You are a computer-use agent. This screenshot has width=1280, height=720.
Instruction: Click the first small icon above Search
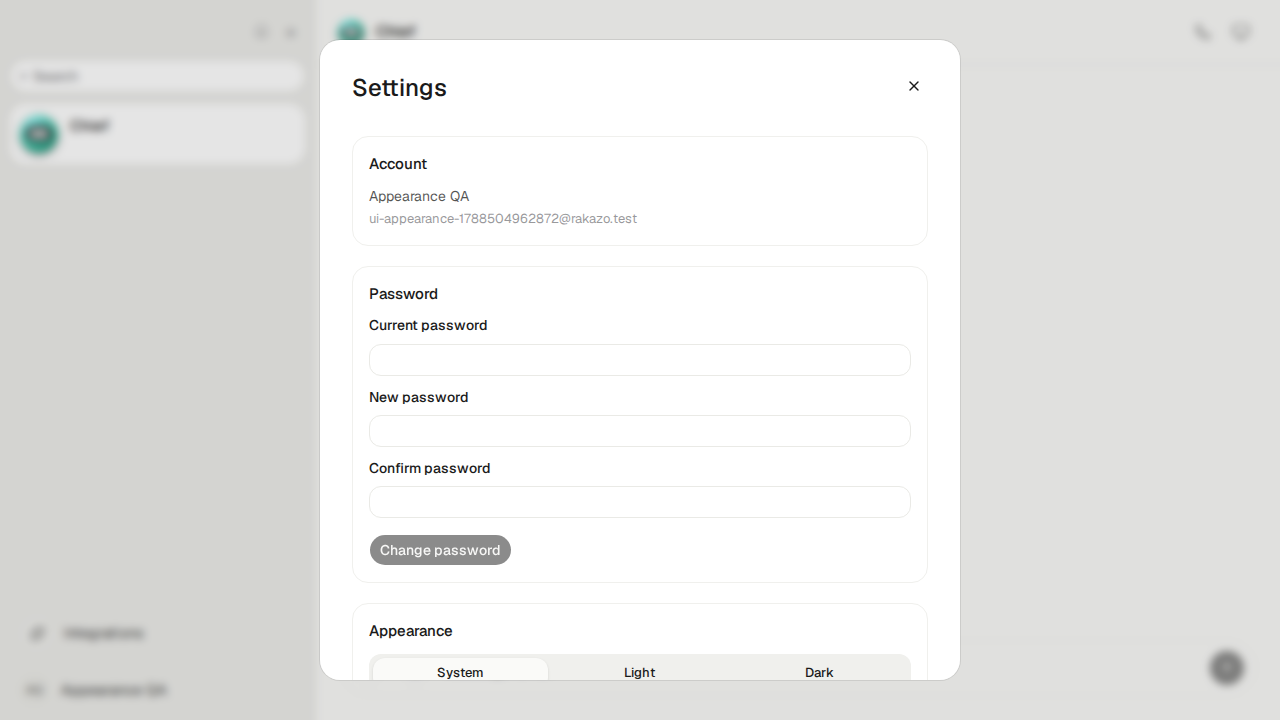pyautogui.click(x=261, y=32)
